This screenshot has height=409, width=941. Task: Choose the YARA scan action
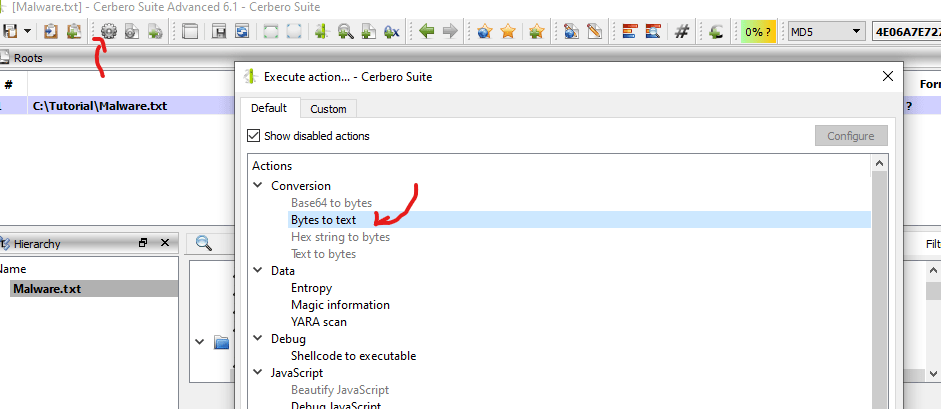[318, 322]
